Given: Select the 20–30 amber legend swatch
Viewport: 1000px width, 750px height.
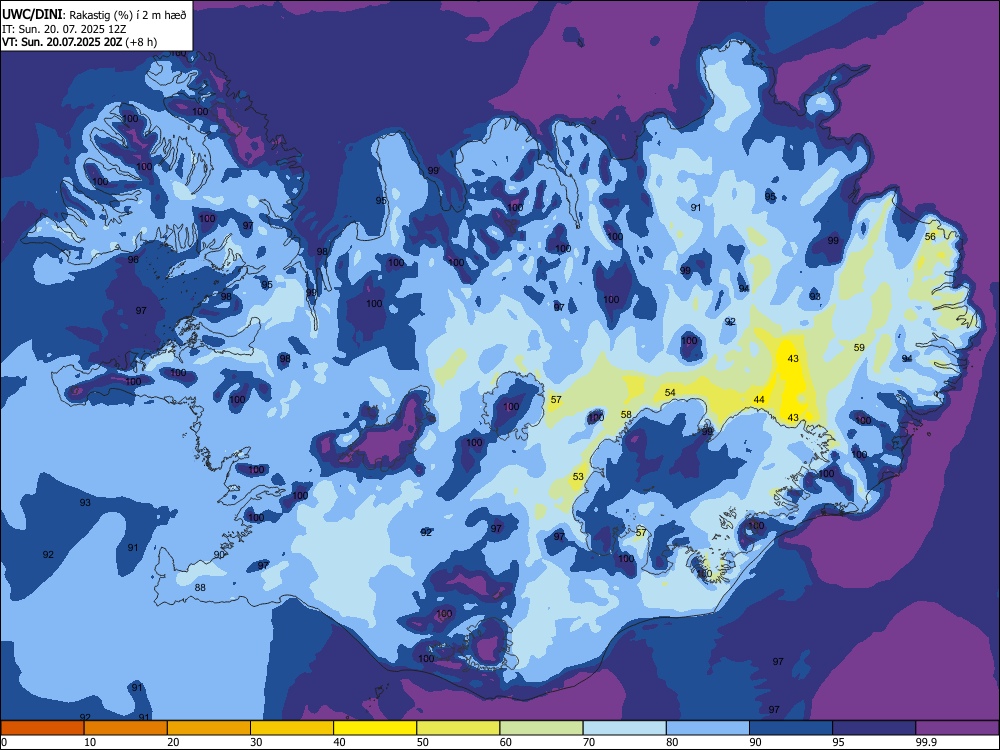Looking at the screenshot, I should coord(209,728).
